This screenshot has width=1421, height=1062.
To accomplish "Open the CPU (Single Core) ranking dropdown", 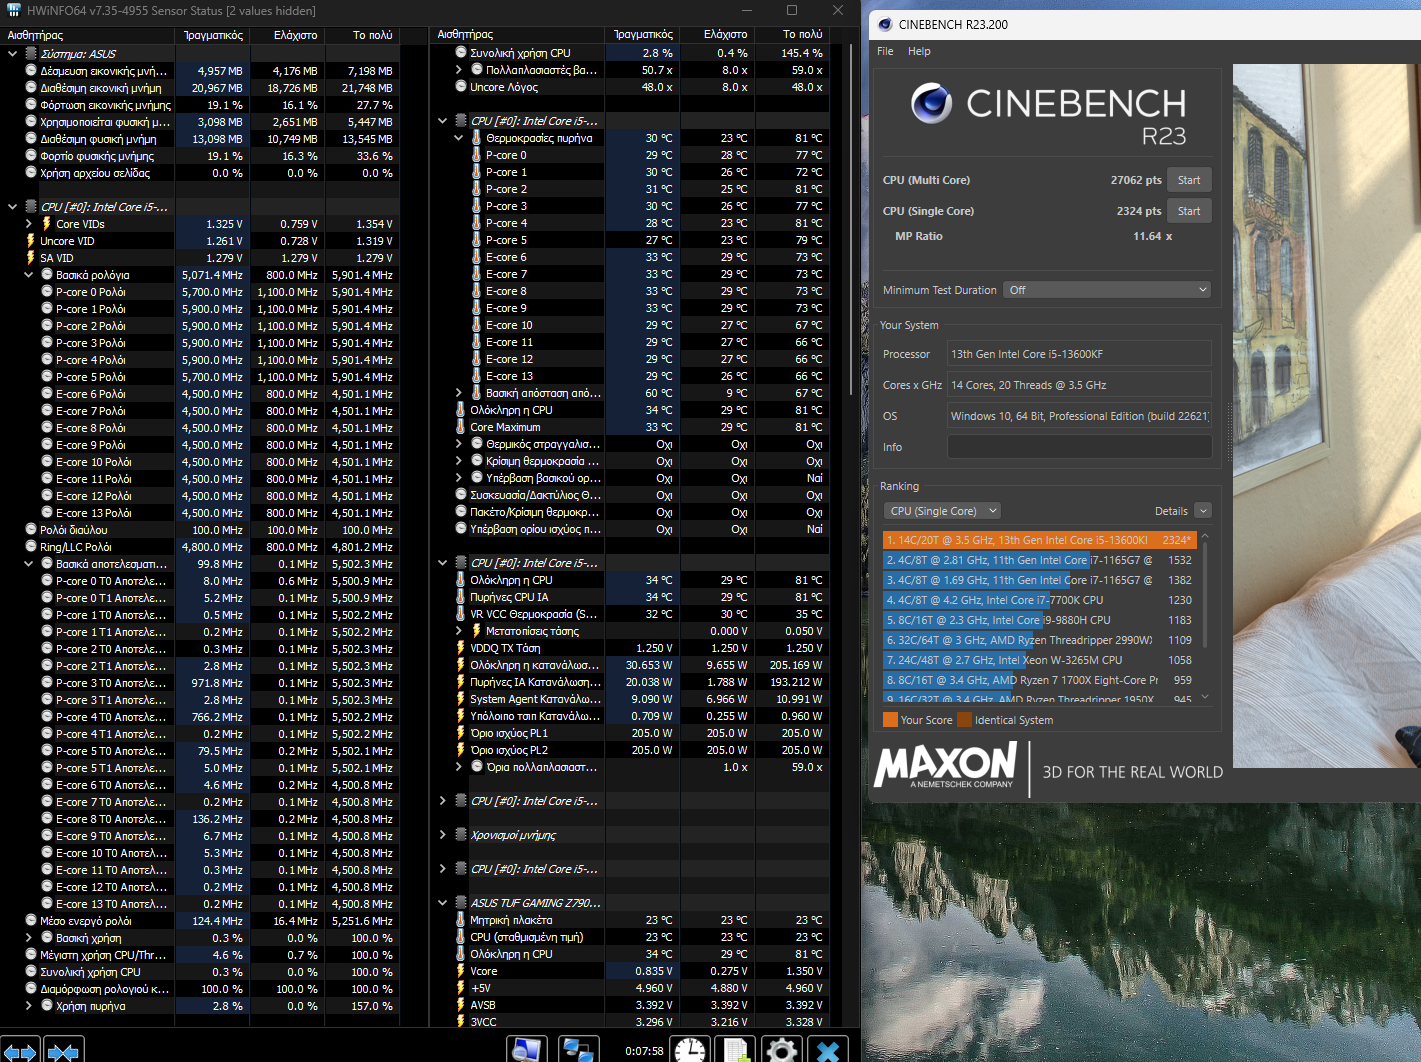I will pos(942,511).
